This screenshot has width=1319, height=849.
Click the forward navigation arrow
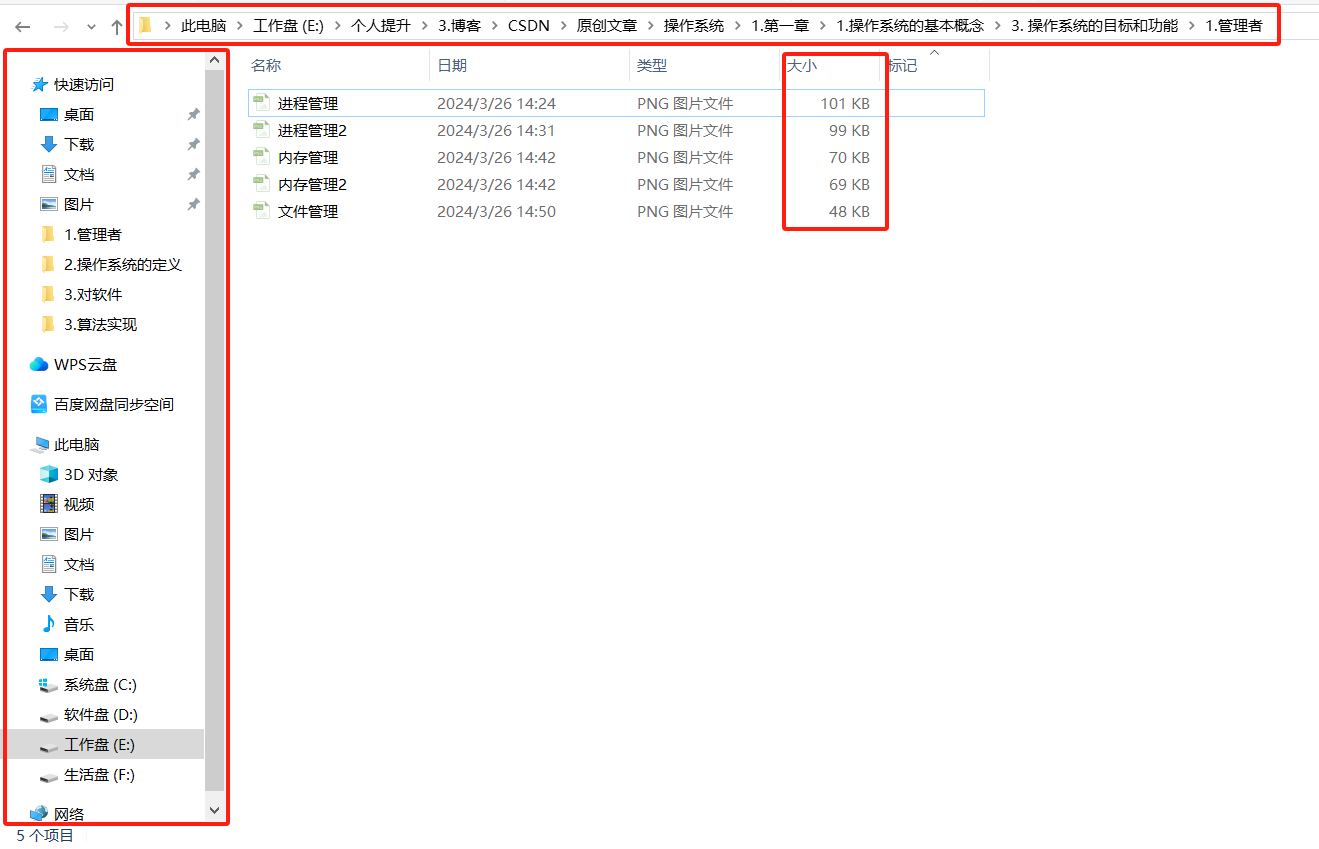(x=61, y=27)
